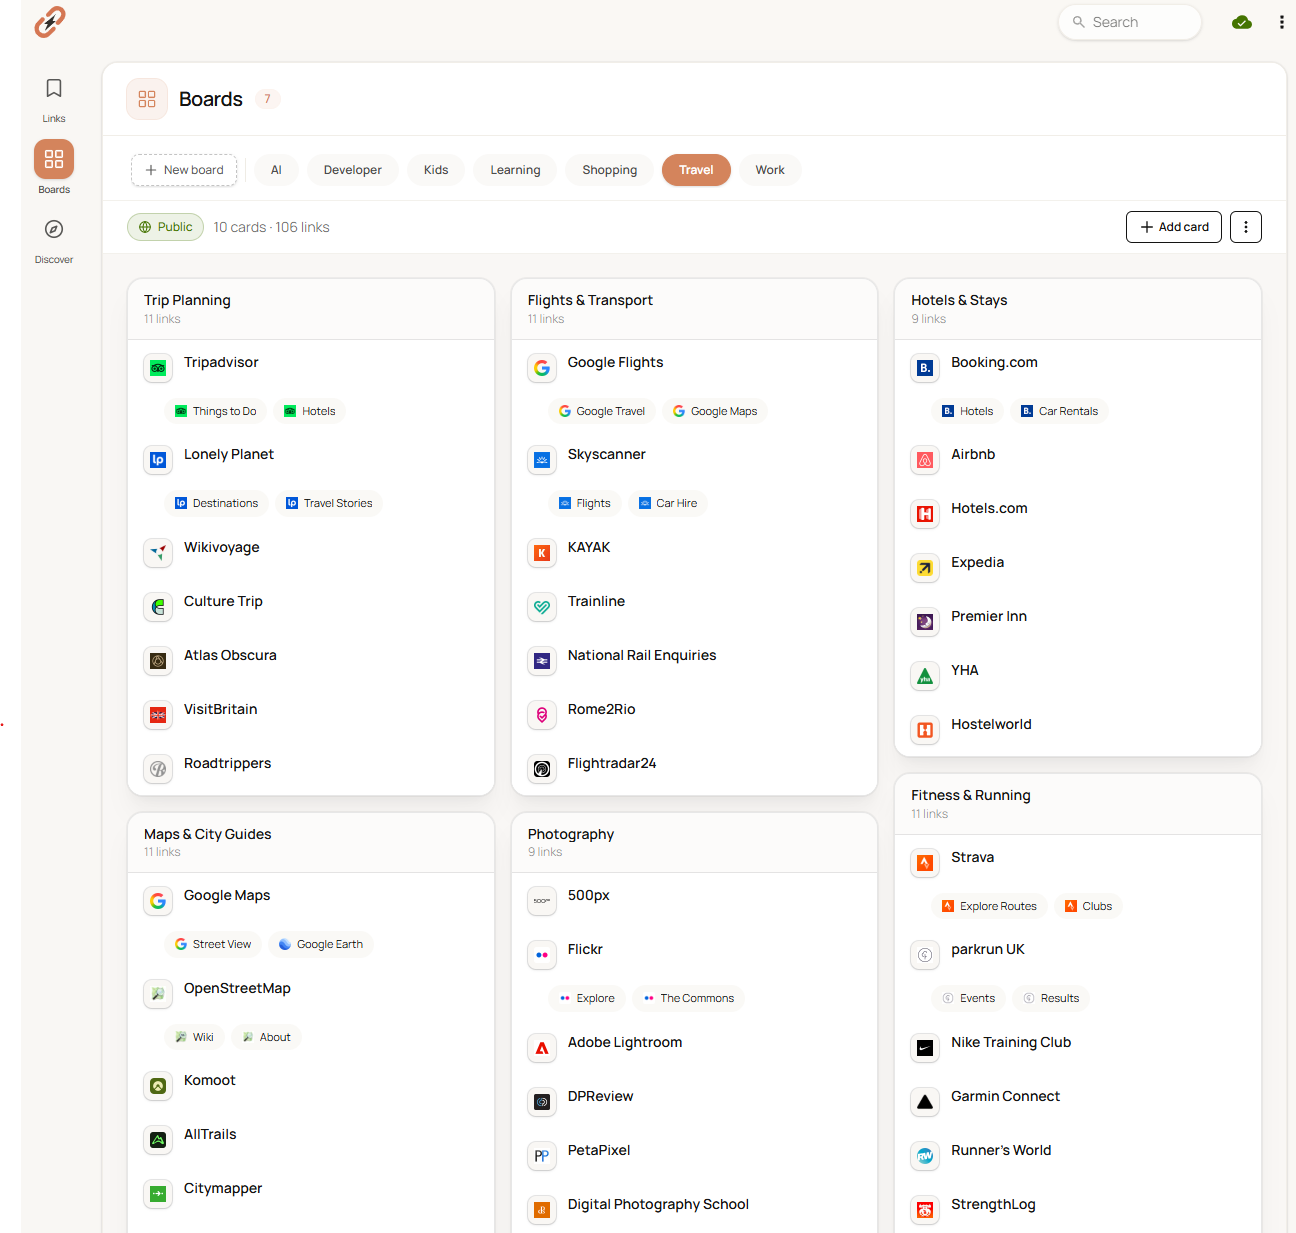
Task: Open the Explore Routes sublink
Action: [x=989, y=906]
